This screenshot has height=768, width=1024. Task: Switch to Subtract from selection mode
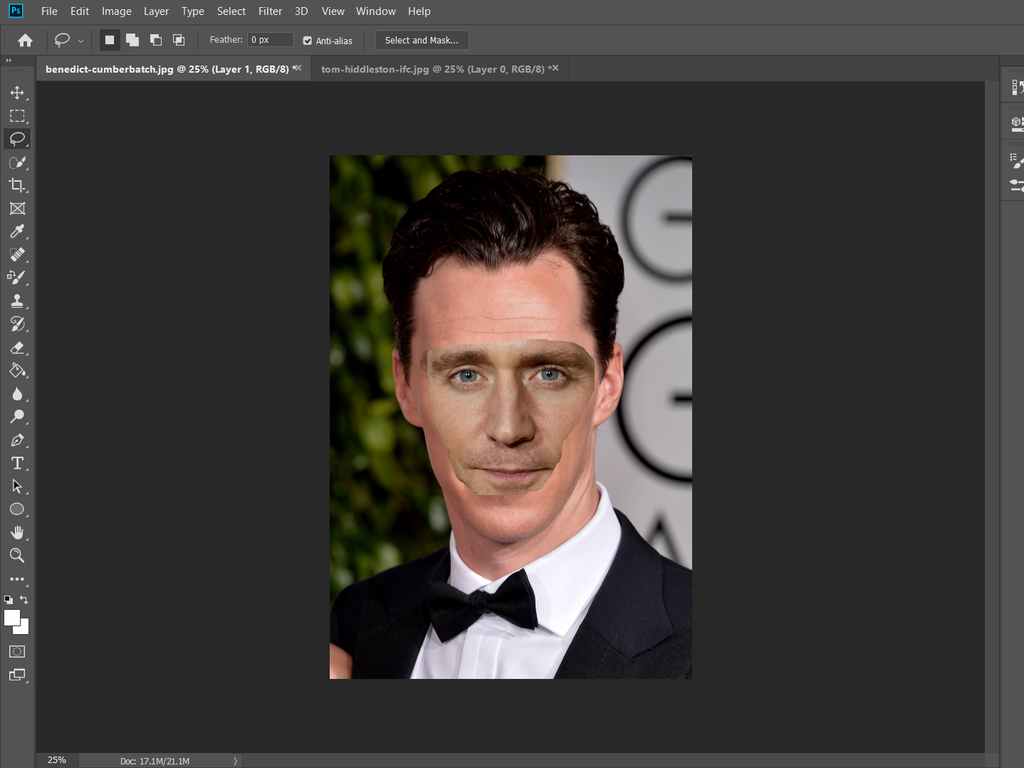[155, 40]
